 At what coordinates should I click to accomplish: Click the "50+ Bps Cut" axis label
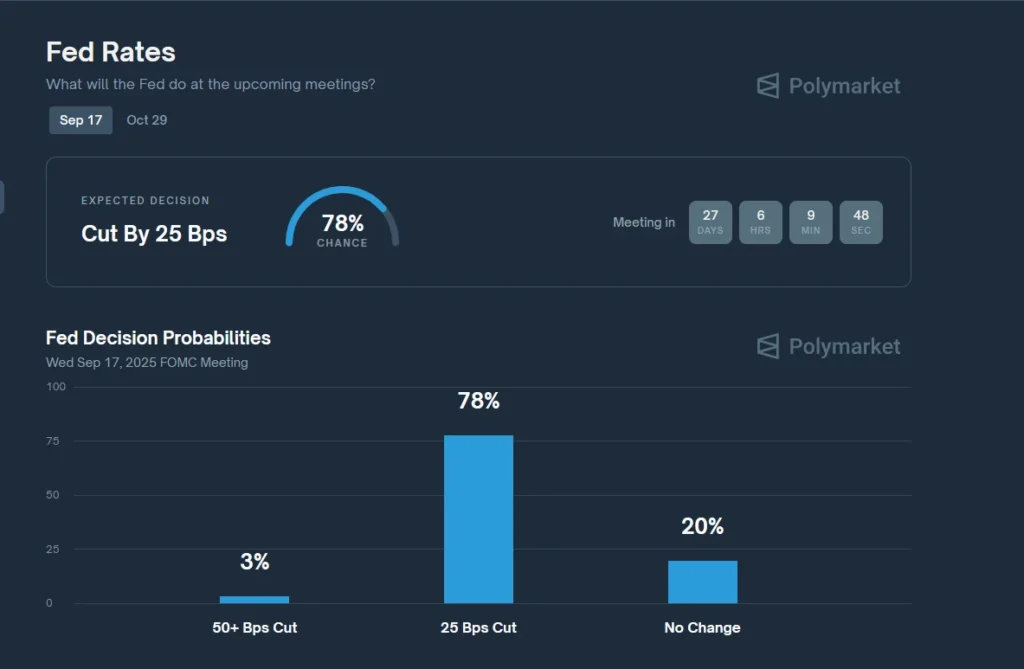255,628
